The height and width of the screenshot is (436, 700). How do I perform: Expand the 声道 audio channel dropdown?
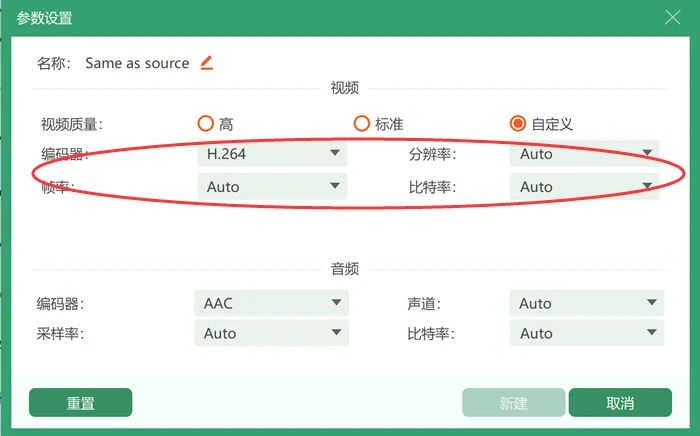pyautogui.click(x=587, y=303)
